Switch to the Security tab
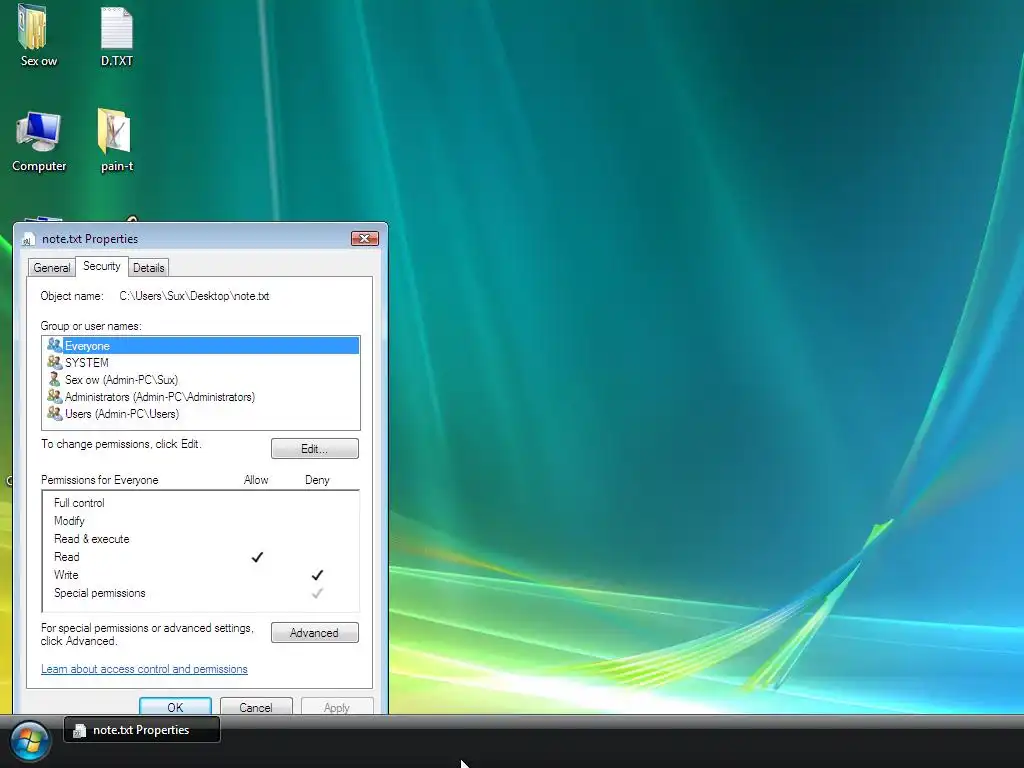The image size is (1024, 768). [101, 266]
